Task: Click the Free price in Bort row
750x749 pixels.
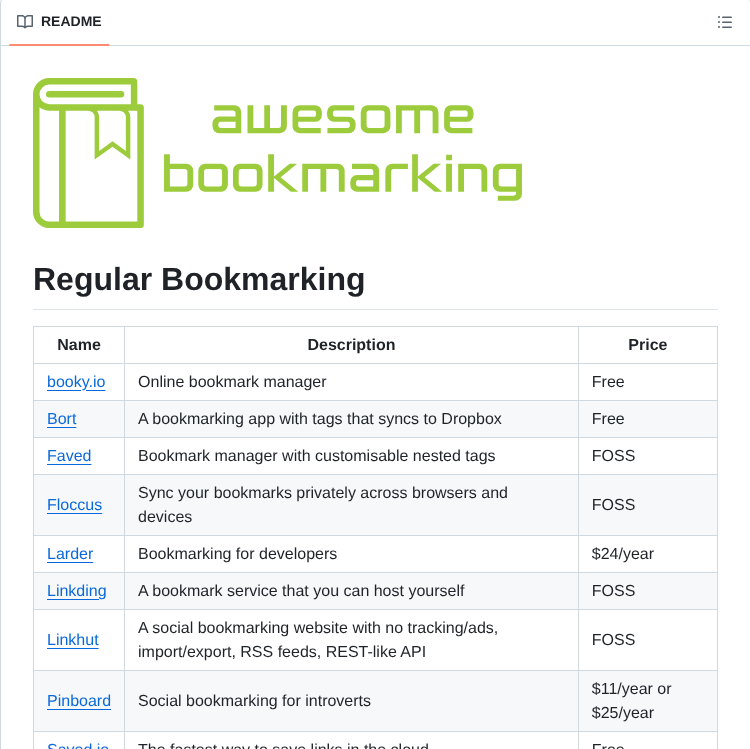Action: [608, 419]
